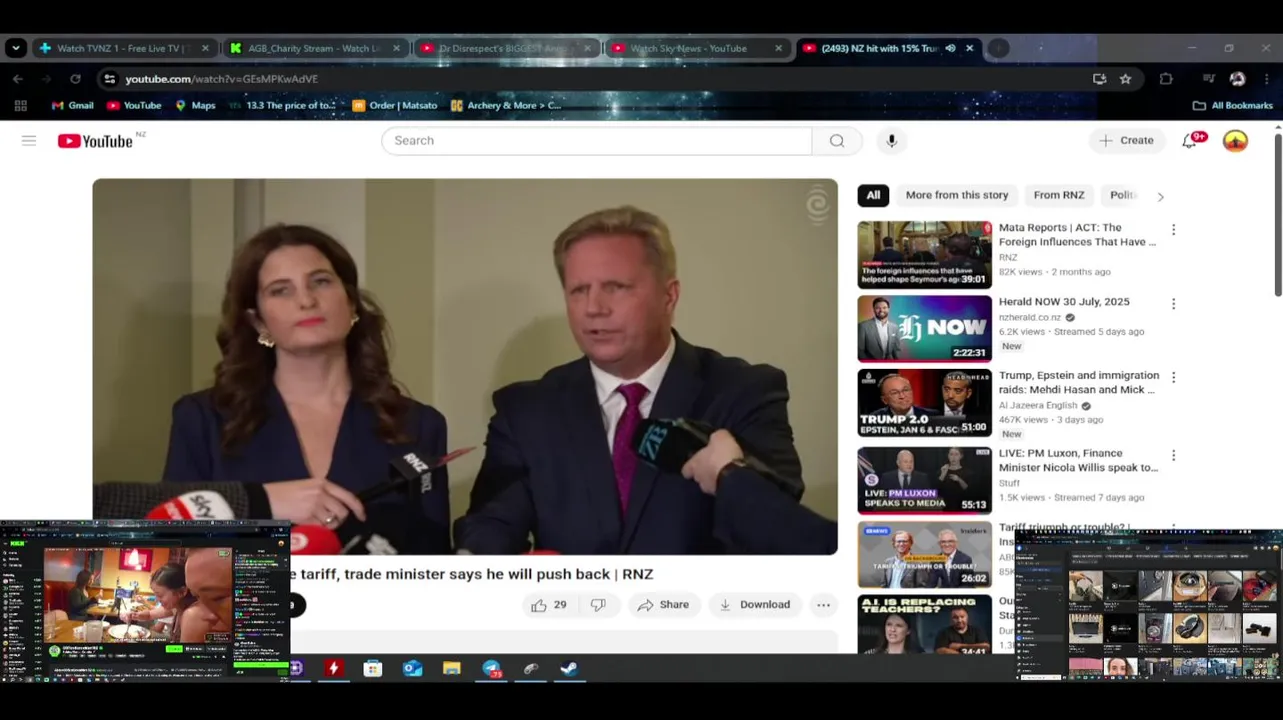Dislike the video with thumbs down
Screen dimensions: 1283x720
[598, 605]
